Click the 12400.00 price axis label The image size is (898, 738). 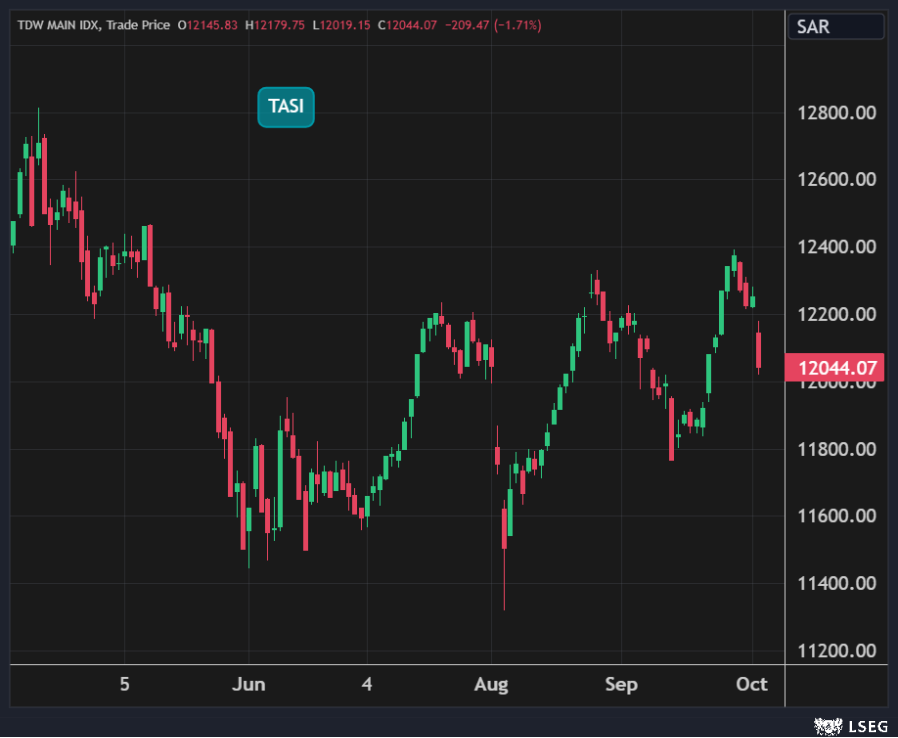tap(836, 247)
